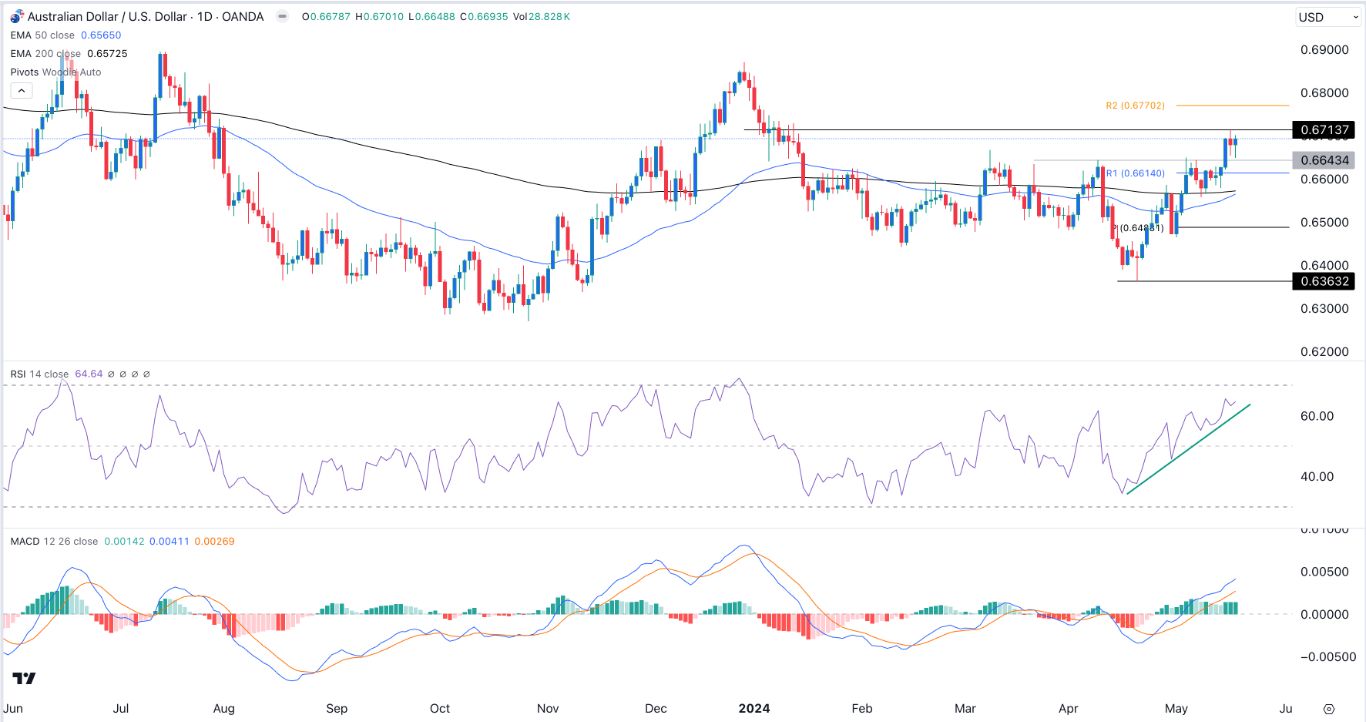Click the 0.69000 price scale label

1322,49
